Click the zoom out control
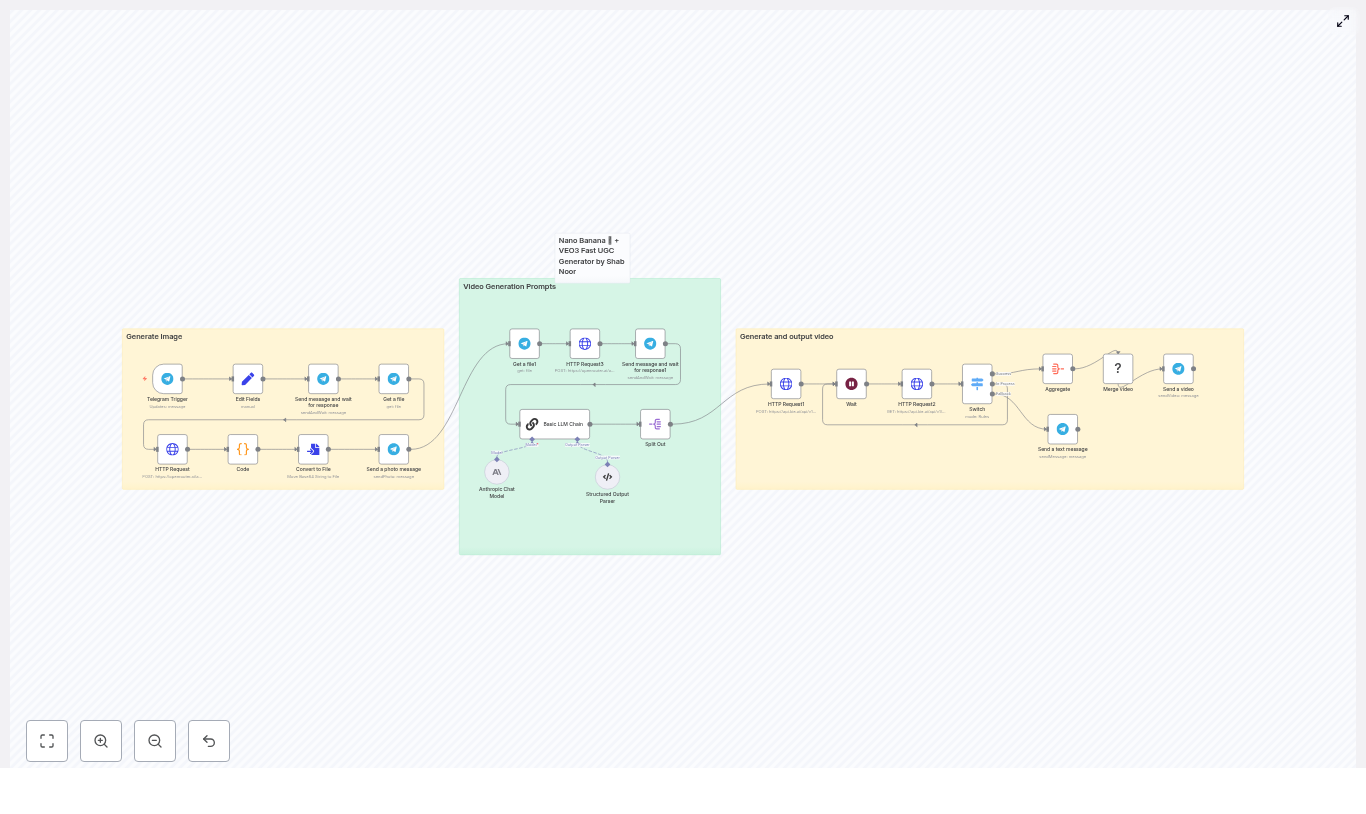1366x814 pixels. pyautogui.click(x=155, y=741)
